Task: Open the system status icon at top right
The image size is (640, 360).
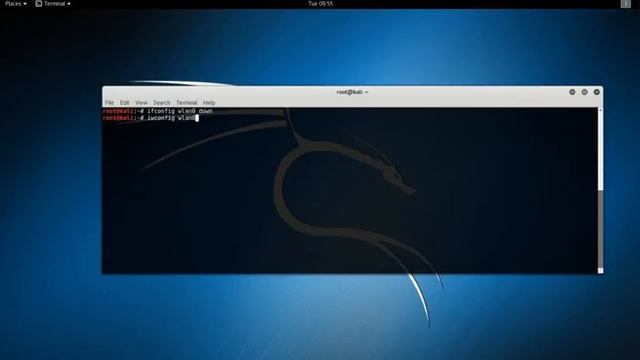Action: tap(625, 4)
